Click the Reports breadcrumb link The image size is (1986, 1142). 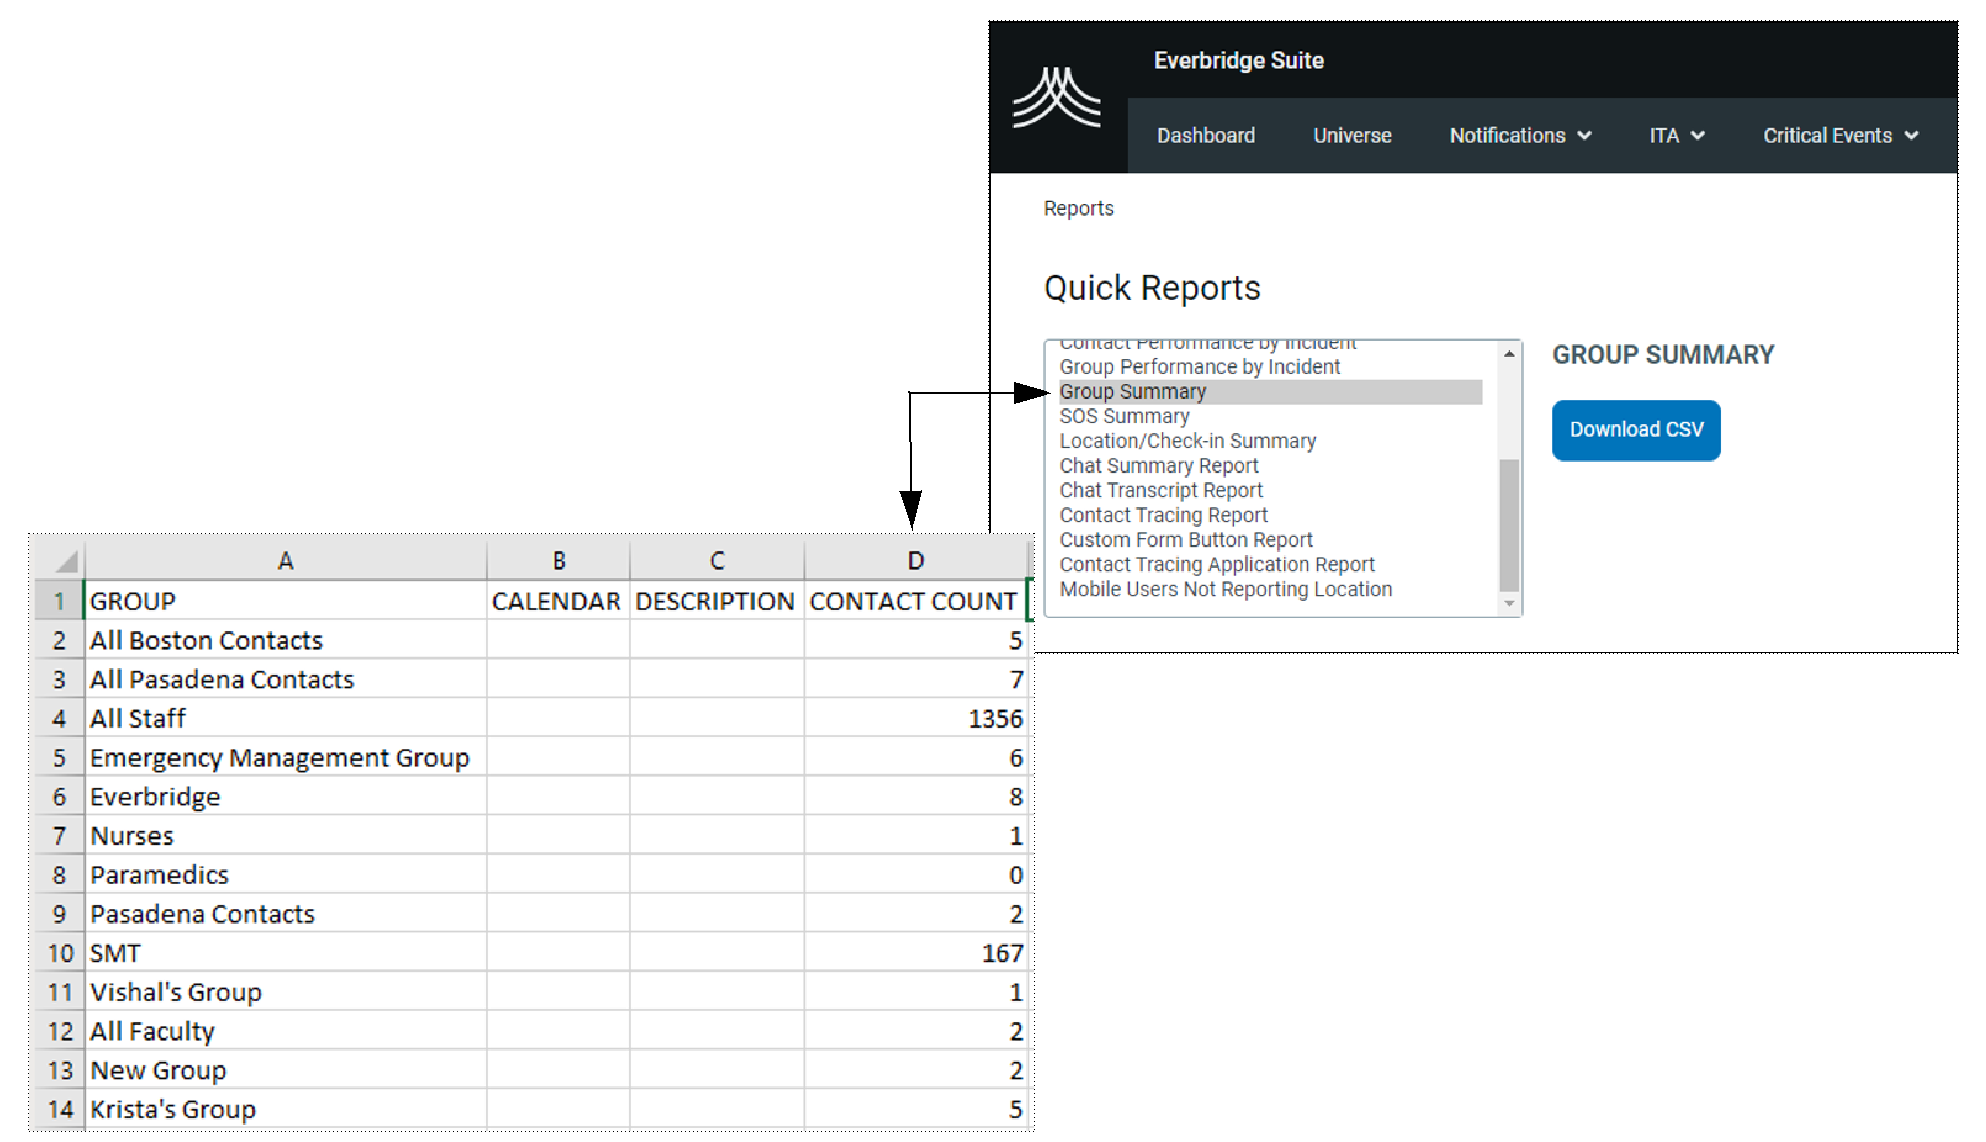click(x=1078, y=208)
